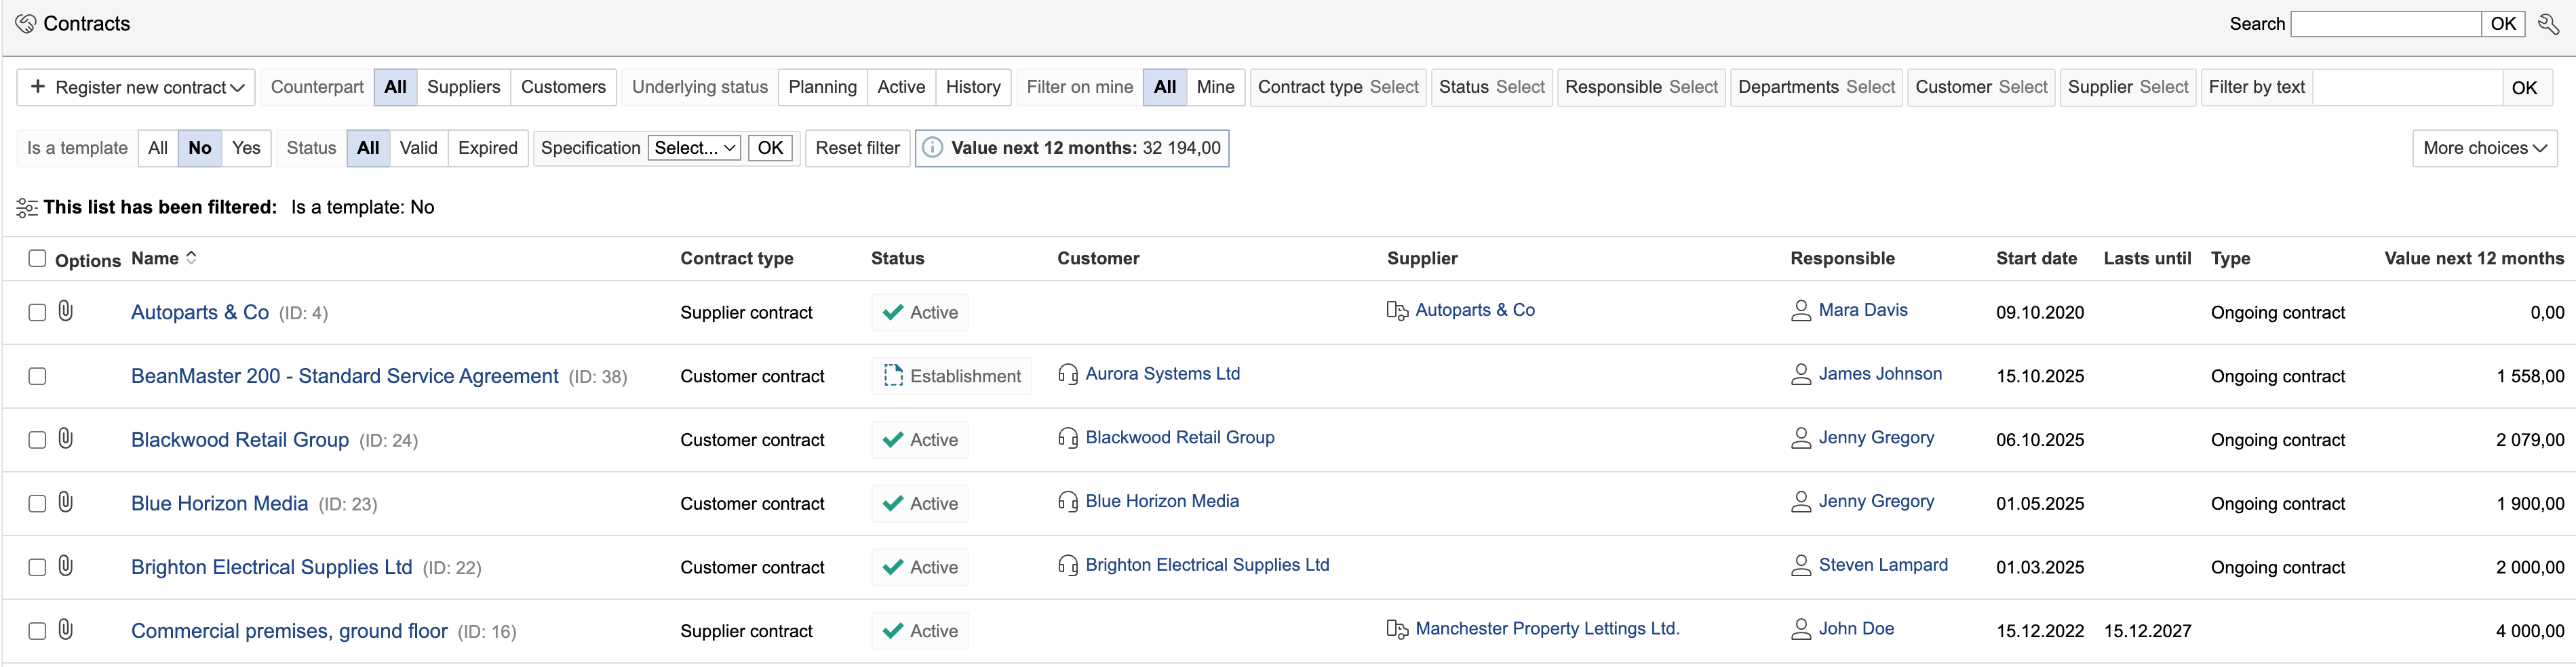2576x667 pixels.
Task: Click the Filter by text input field
Action: tap(2408, 88)
